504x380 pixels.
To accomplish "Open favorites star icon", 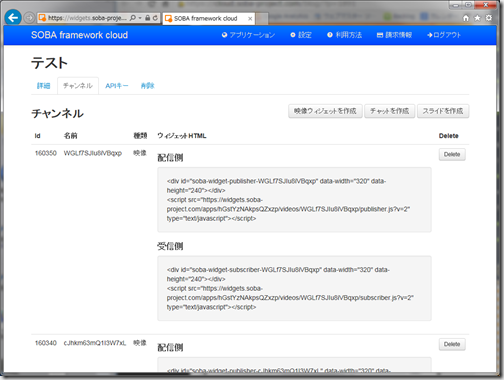I will coord(477,18).
